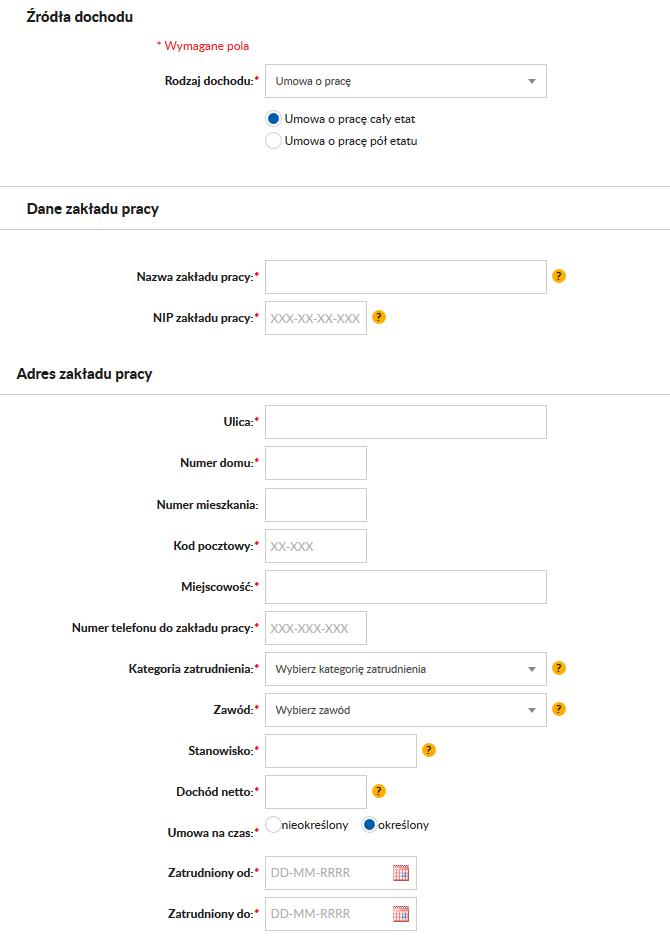
Task: Open Rodzaj dochodu dropdown
Action: pyautogui.click(x=405, y=81)
